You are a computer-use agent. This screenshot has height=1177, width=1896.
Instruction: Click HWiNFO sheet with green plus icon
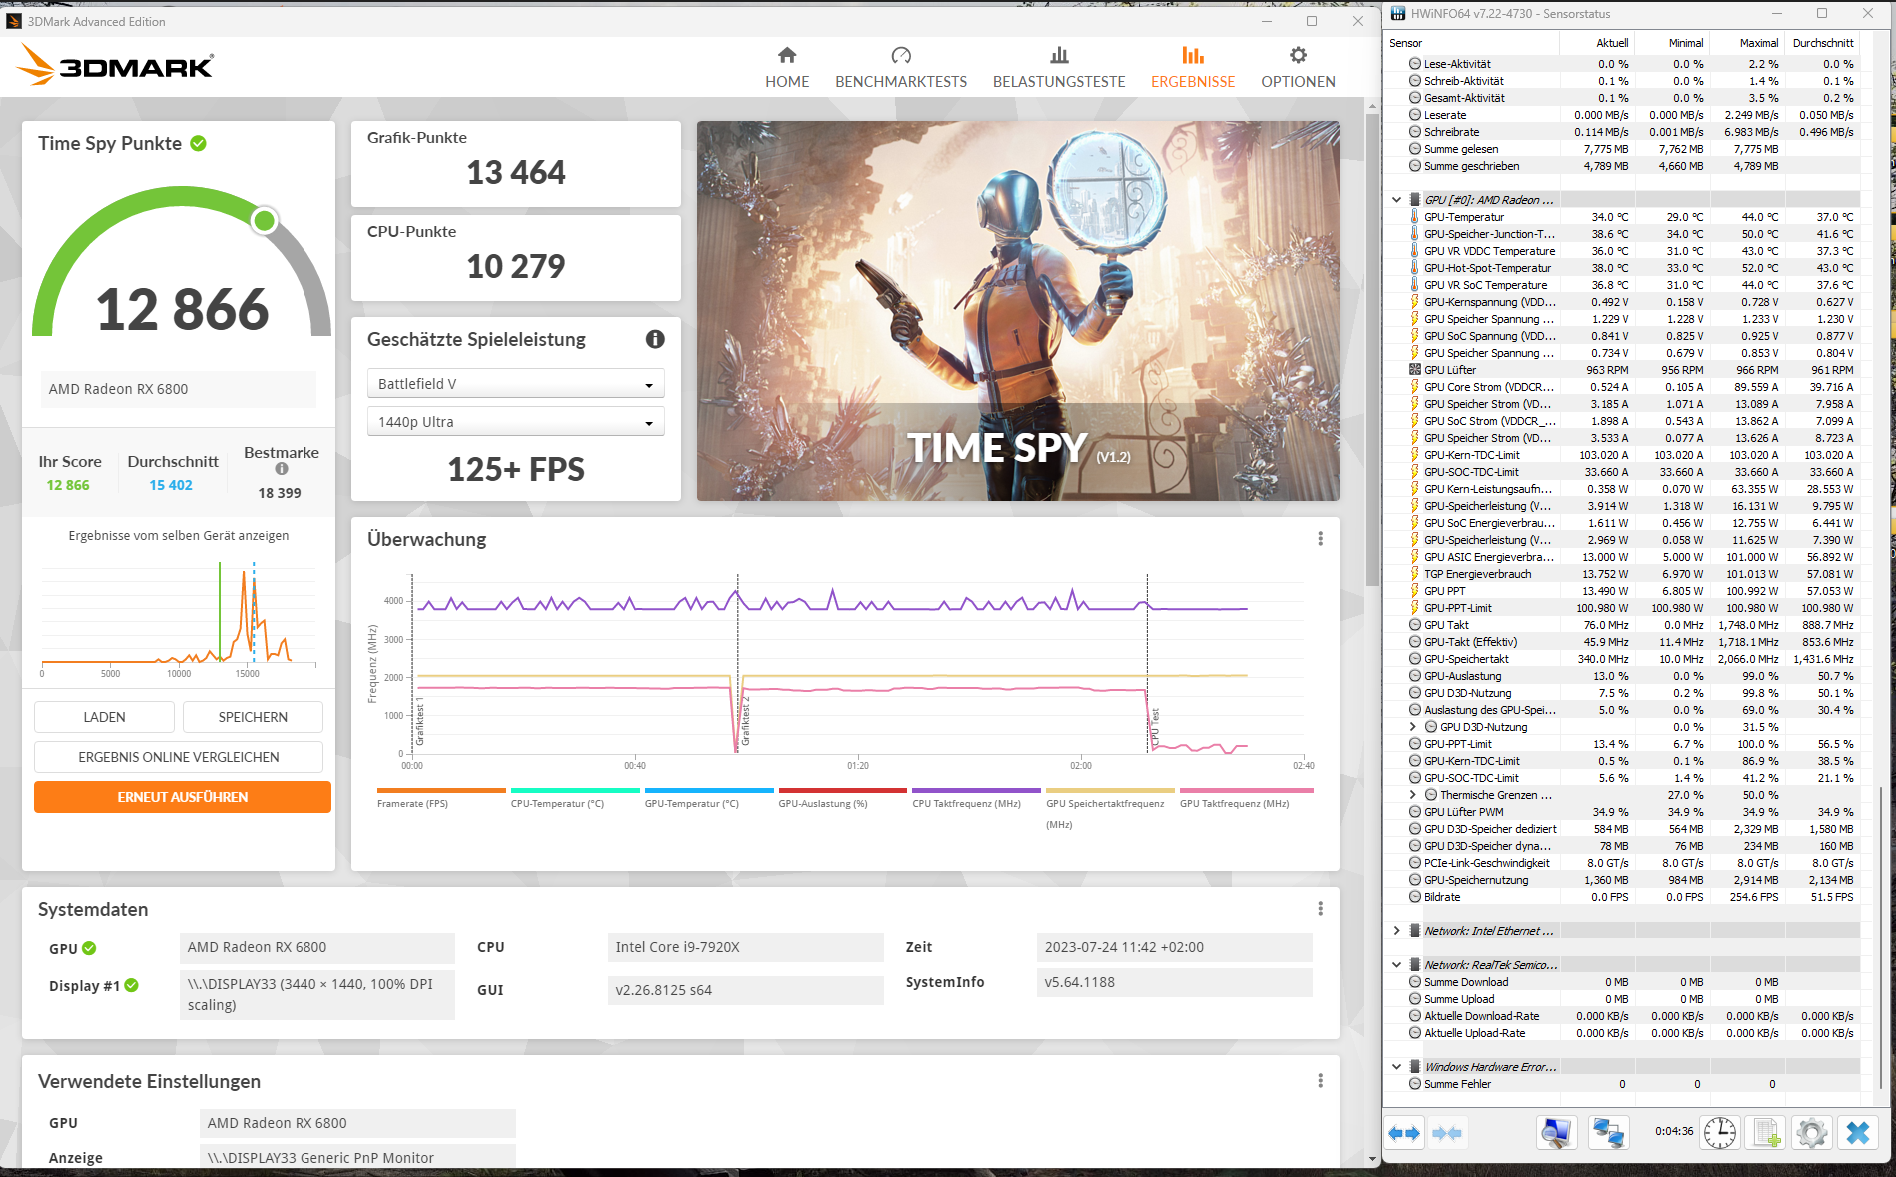[x=1766, y=1133]
